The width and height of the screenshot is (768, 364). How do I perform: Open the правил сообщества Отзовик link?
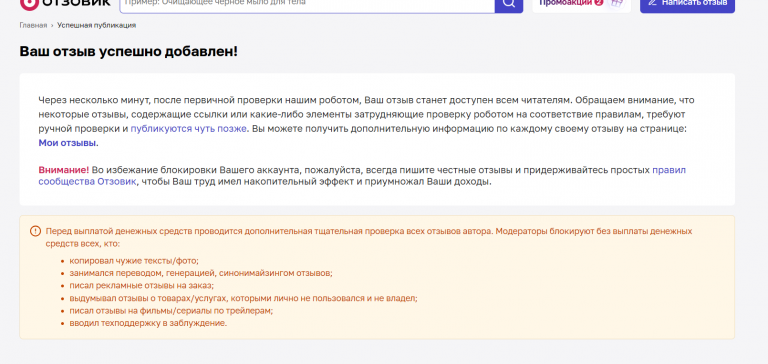click(362, 176)
